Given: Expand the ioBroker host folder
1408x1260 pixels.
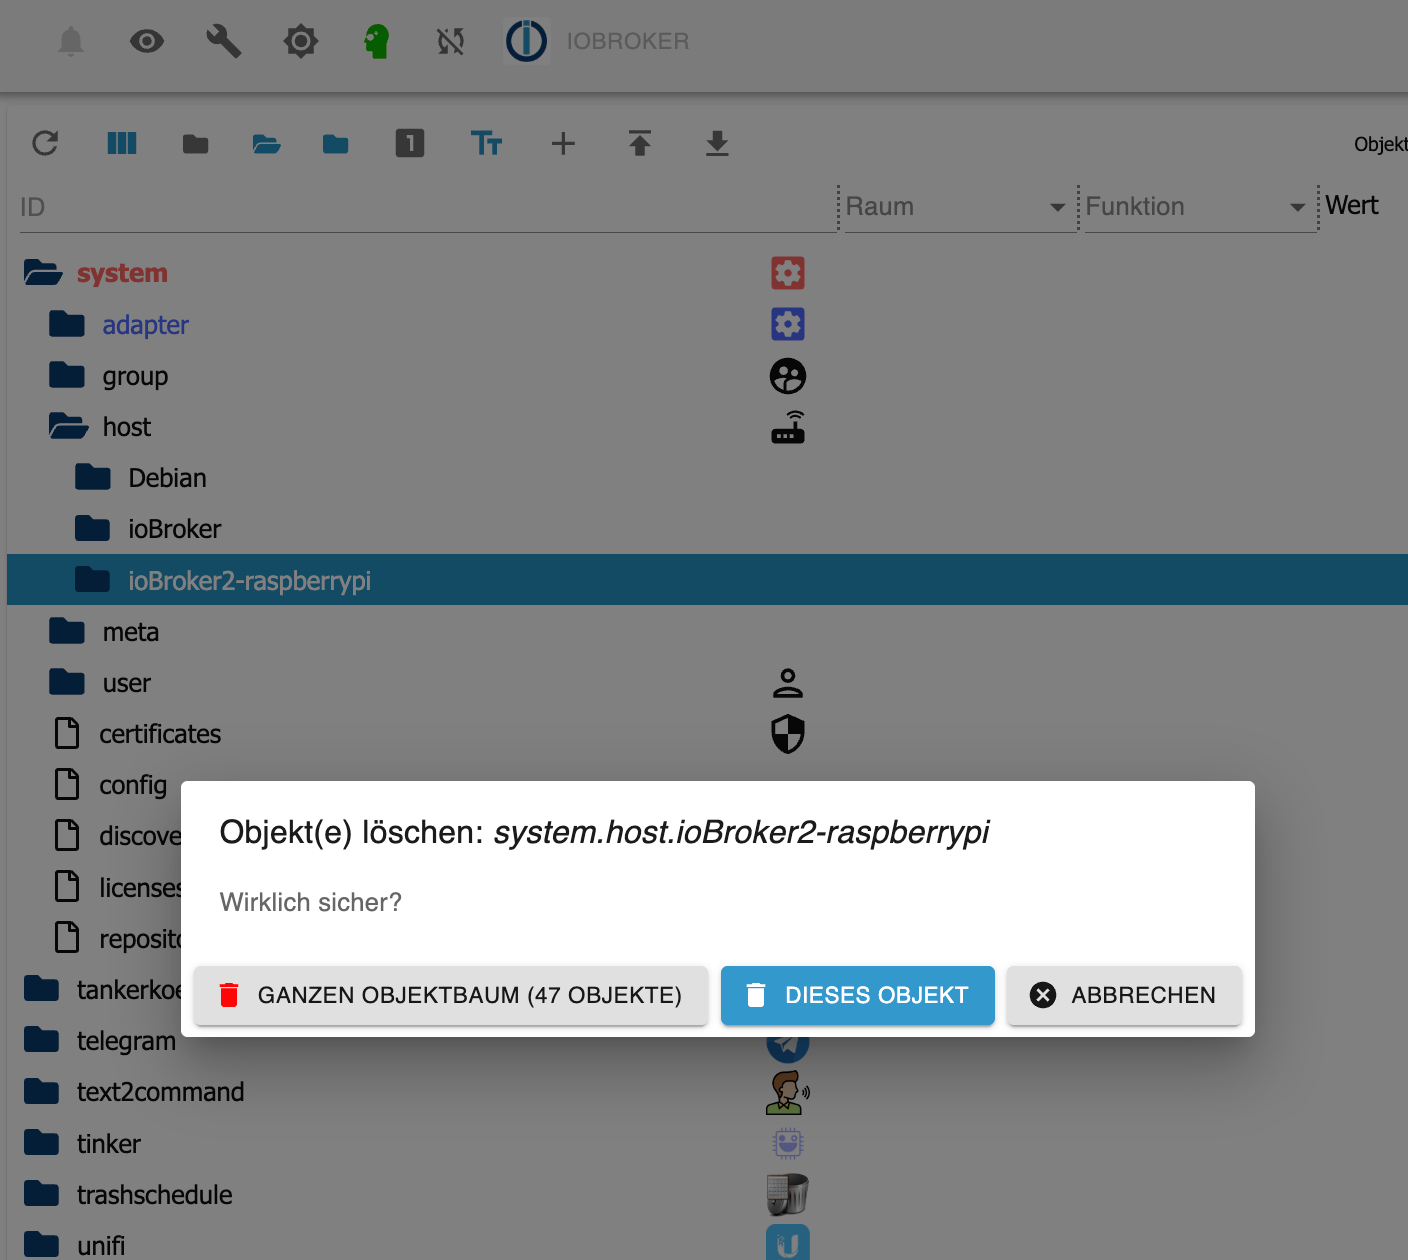Looking at the screenshot, I should (93, 528).
